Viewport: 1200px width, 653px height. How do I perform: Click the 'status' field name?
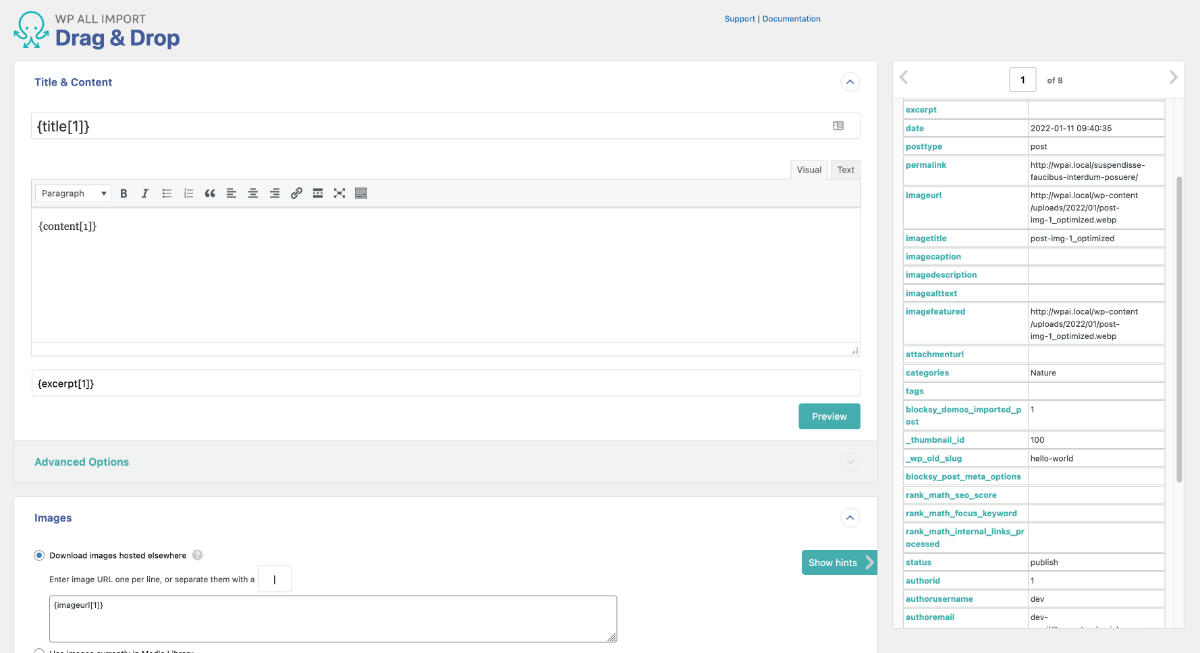[x=918, y=562]
